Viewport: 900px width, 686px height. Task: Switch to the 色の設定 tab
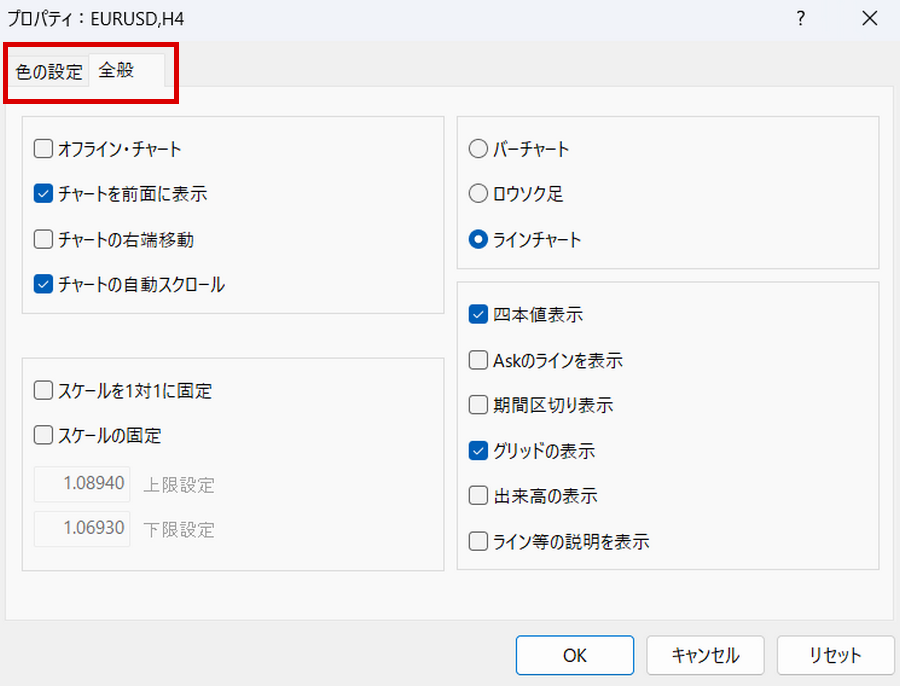tap(49, 72)
